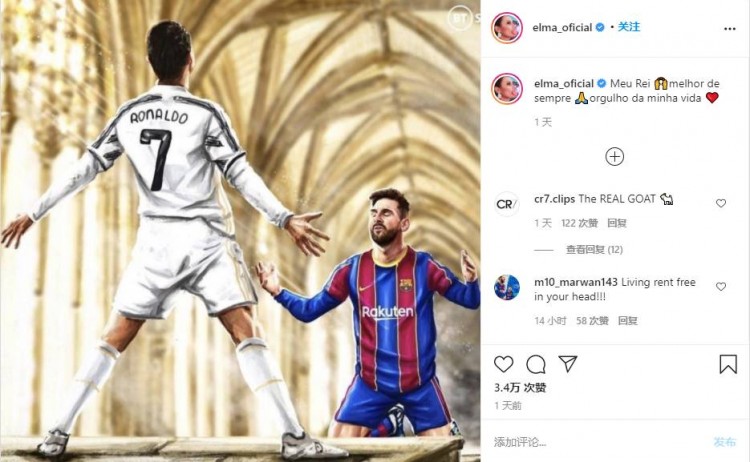Open m10_marwan143 profile avatar
The width and height of the screenshot is (750, 462).
point(507,287)
